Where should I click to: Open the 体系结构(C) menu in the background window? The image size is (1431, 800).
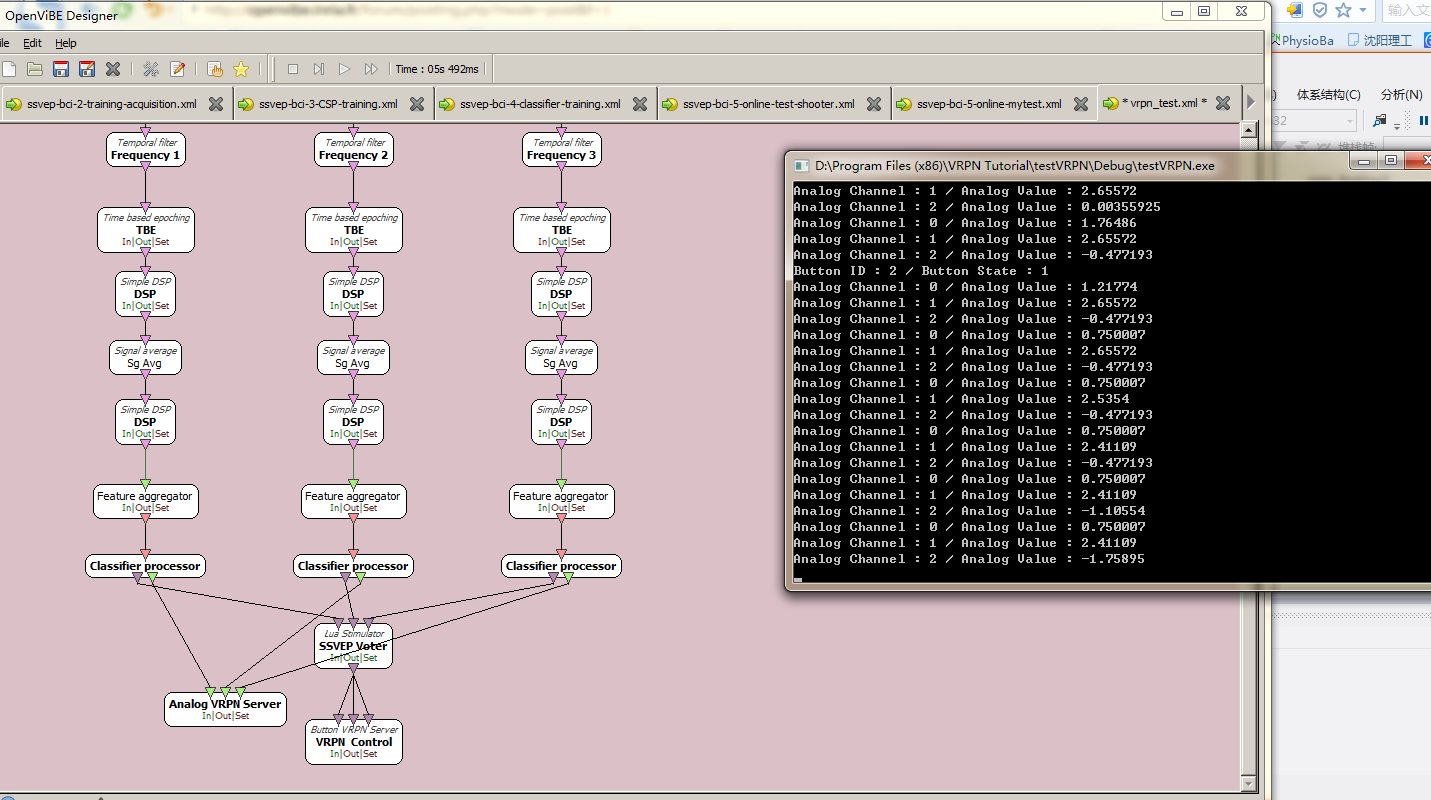[x=1329, y=95]
